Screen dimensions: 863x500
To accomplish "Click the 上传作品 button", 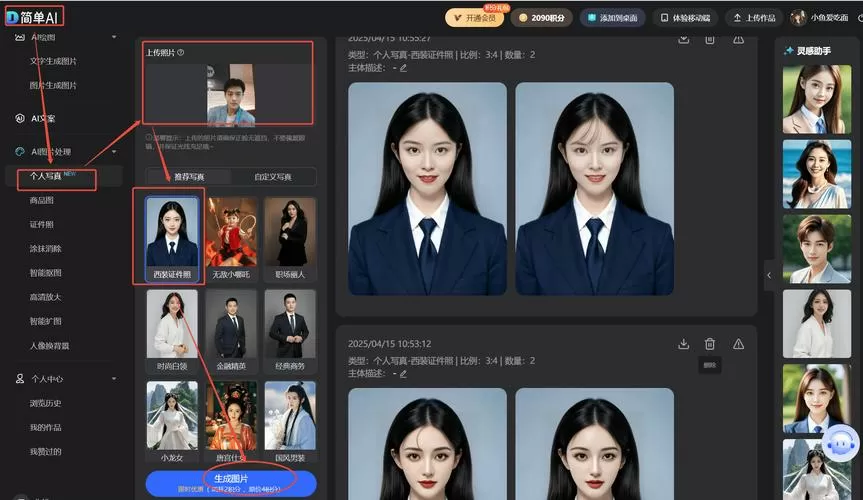I will click(x=754, y=18).
